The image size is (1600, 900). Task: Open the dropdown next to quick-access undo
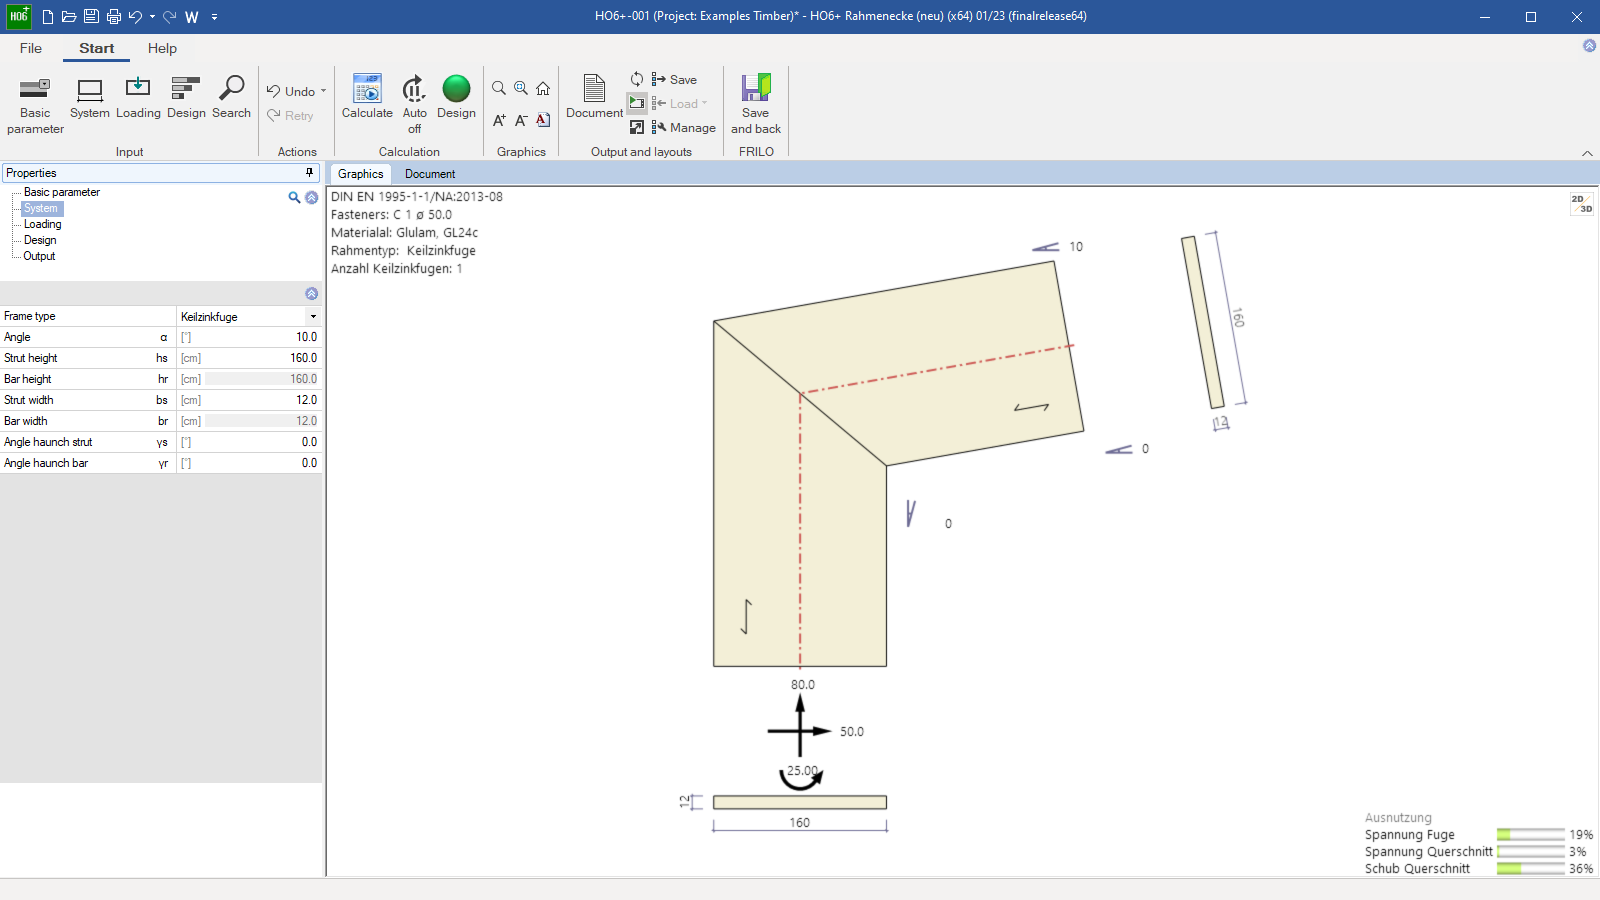(152, 17)
